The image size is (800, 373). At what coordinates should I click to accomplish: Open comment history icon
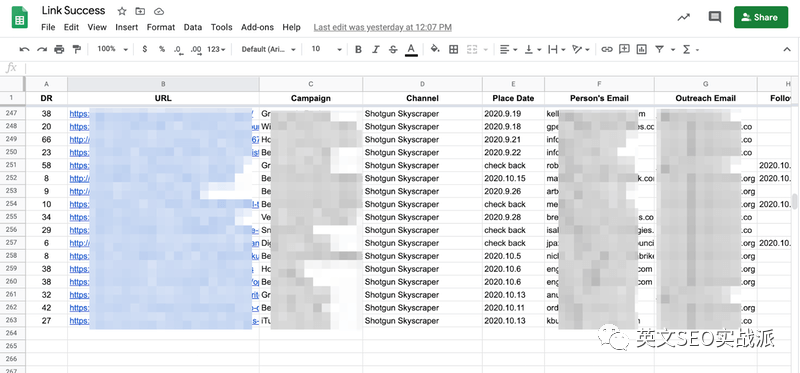pos(715,17)
